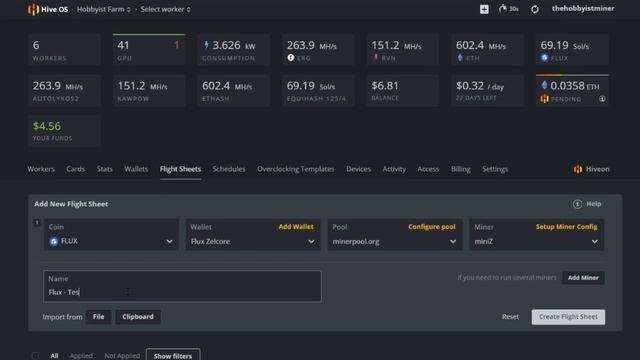Image resolution: width=640 pixels, height=360 pixels.
Task: Click the thehobbyistminer account name
Action: pos(583,9)
